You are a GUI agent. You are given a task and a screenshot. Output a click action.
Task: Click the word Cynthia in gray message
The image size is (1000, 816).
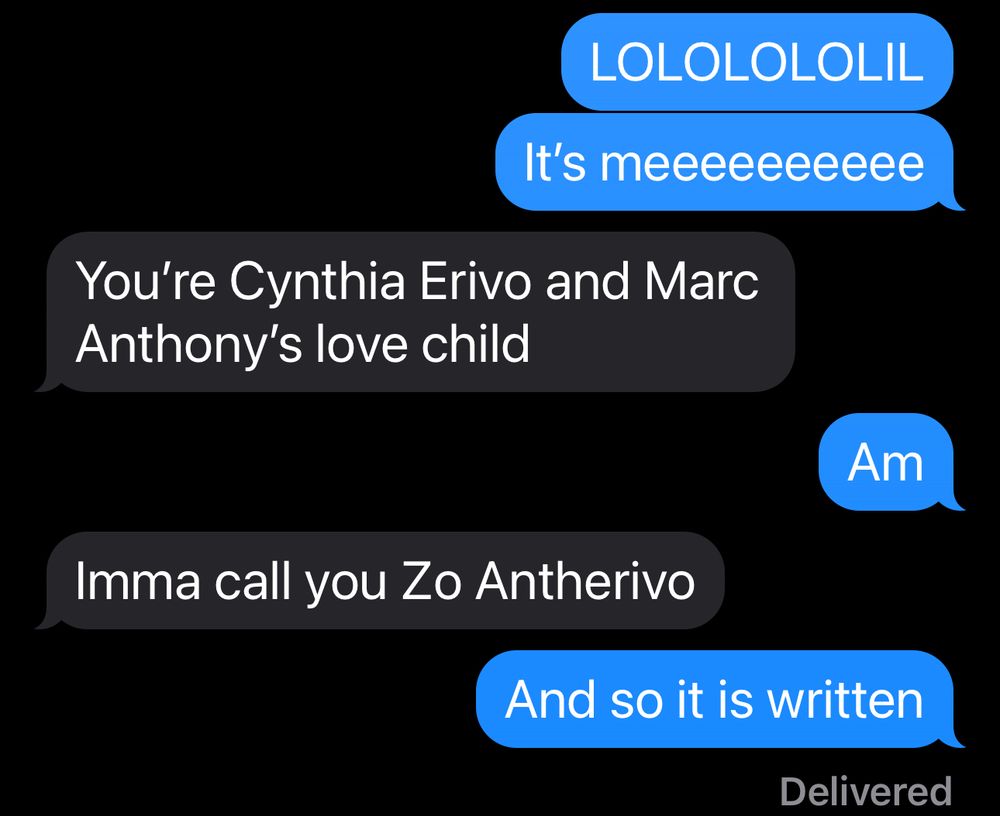click(317, 281)
